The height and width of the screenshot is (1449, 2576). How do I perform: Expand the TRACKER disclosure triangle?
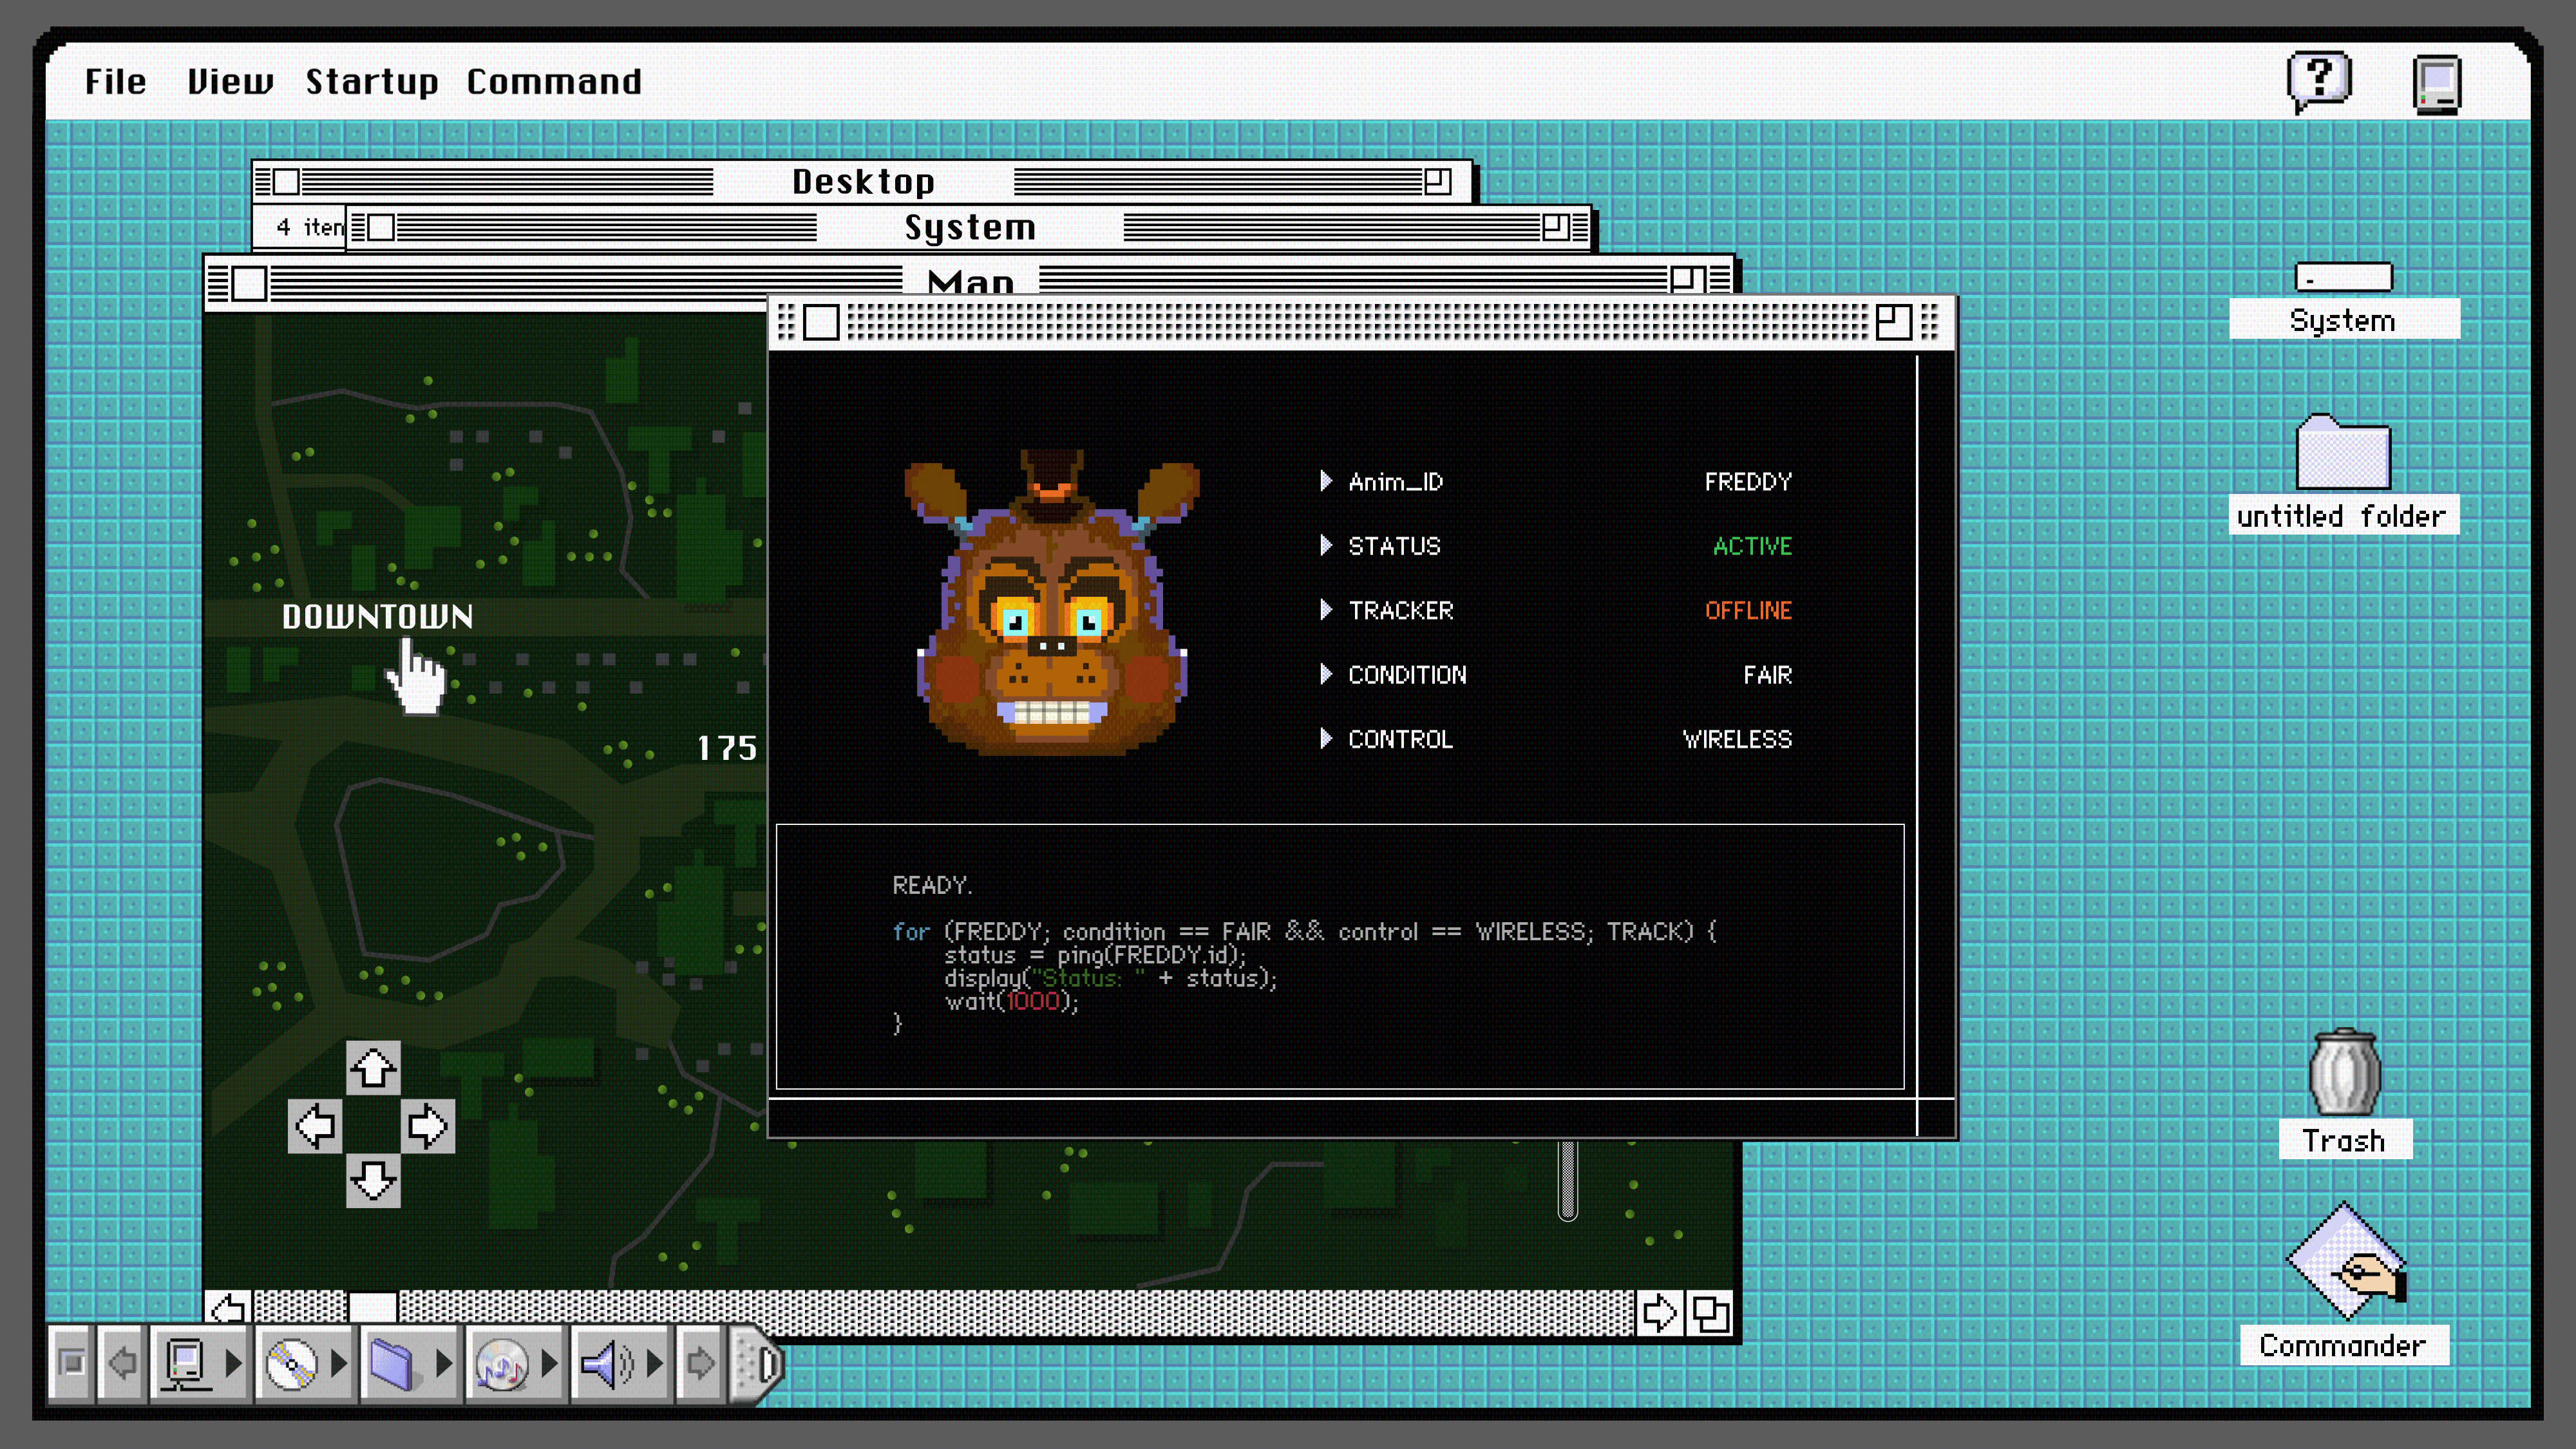[x=1326, y=610]
